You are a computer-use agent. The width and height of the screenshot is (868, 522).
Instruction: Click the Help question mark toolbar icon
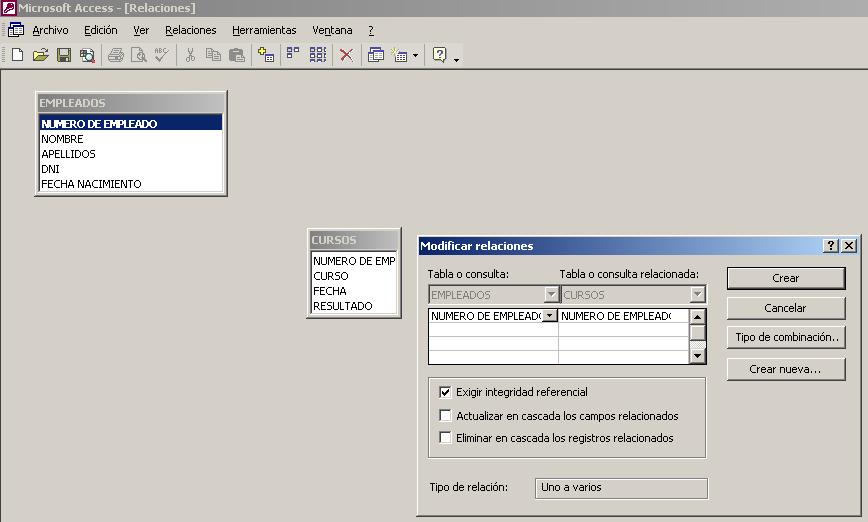(x=440, y=55)
